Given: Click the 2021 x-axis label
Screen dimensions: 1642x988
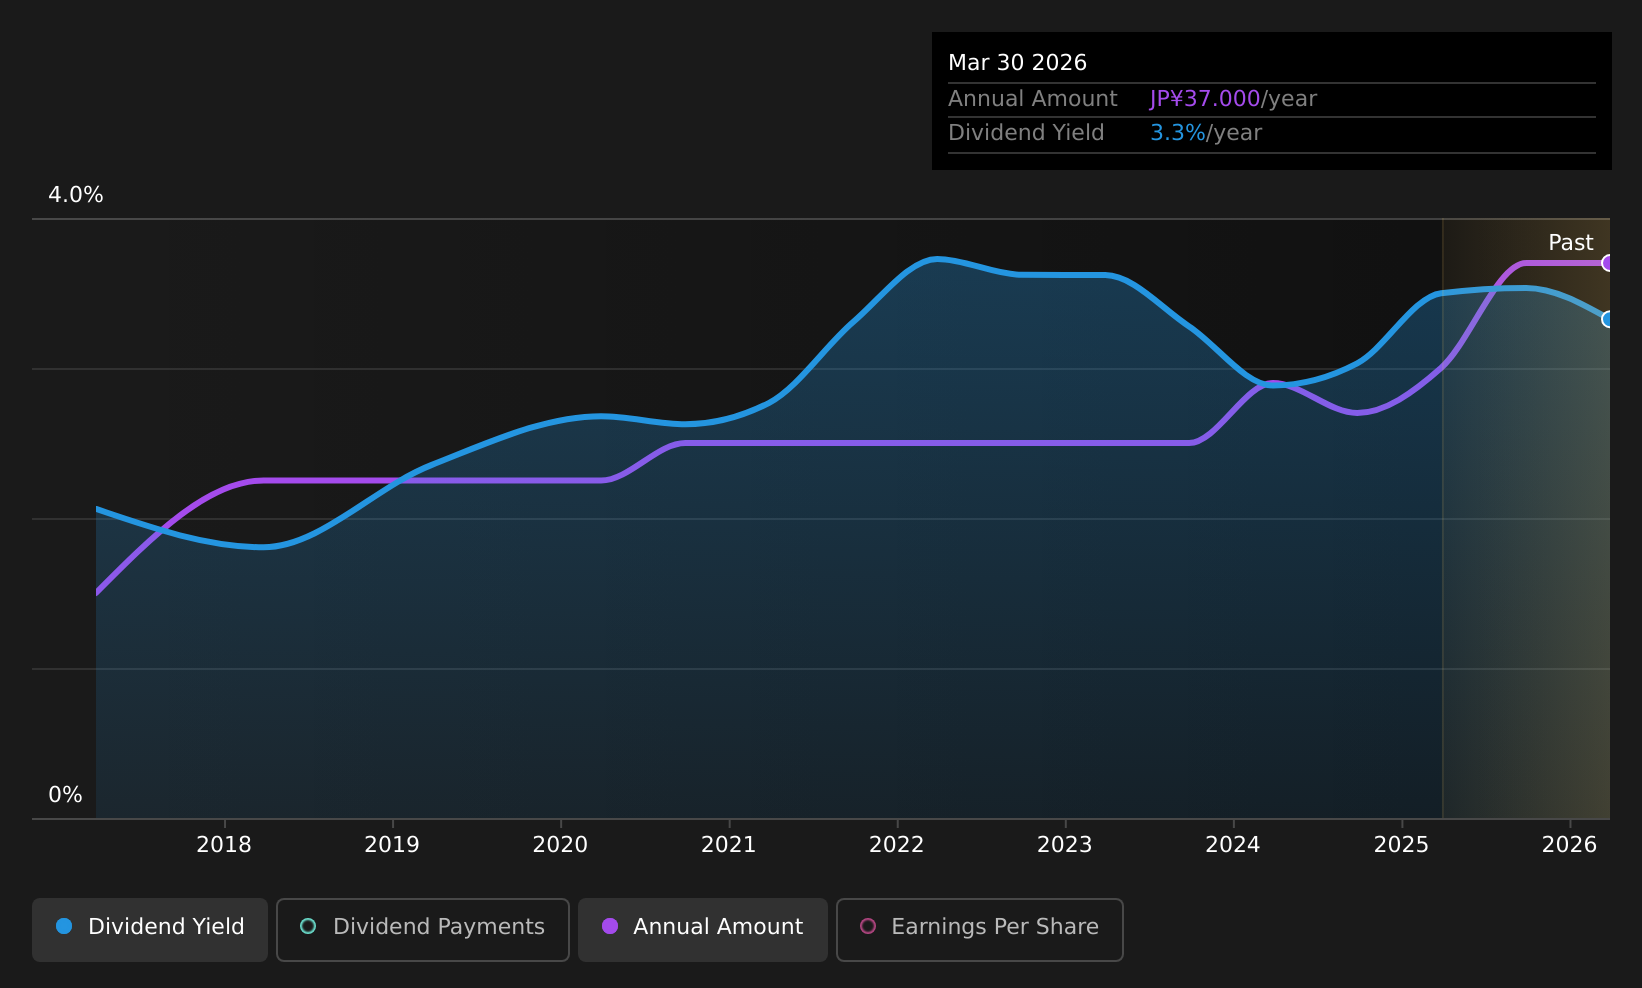Looking at the screenshot, I should pos(729,845).
